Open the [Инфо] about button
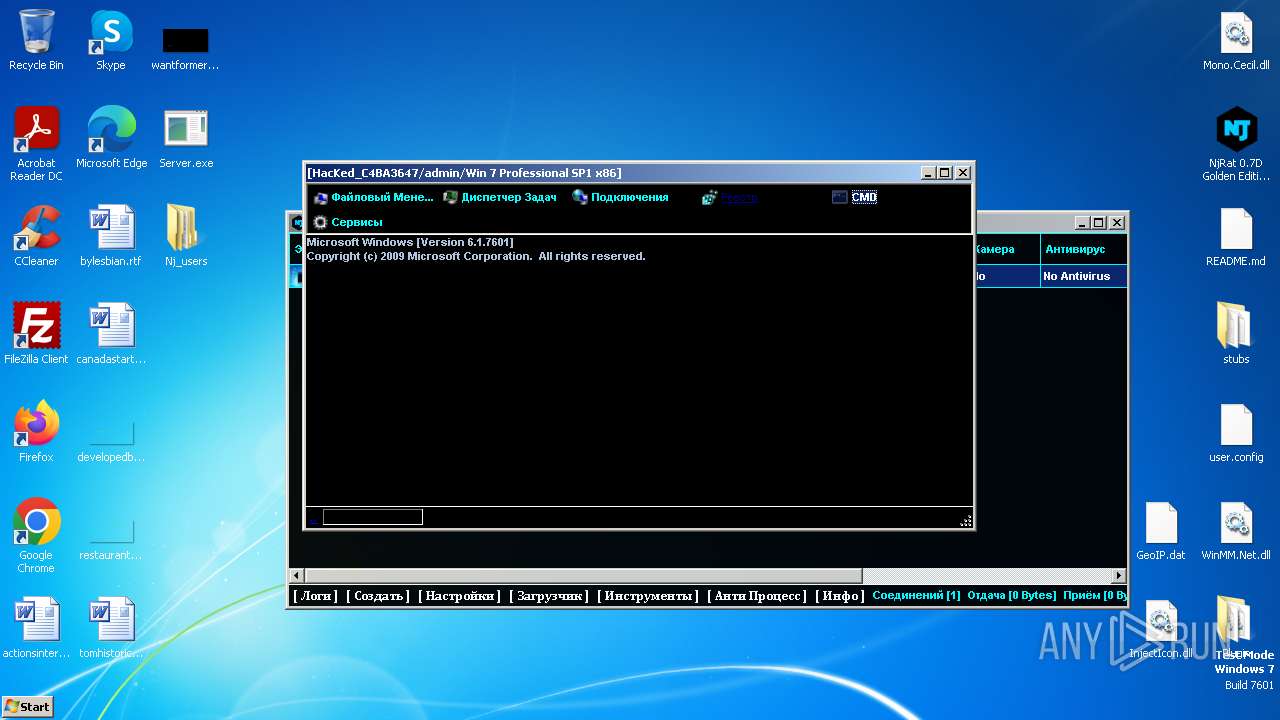Image resolution: width=1280 pixels, height=720 pixels. (840, 596)
